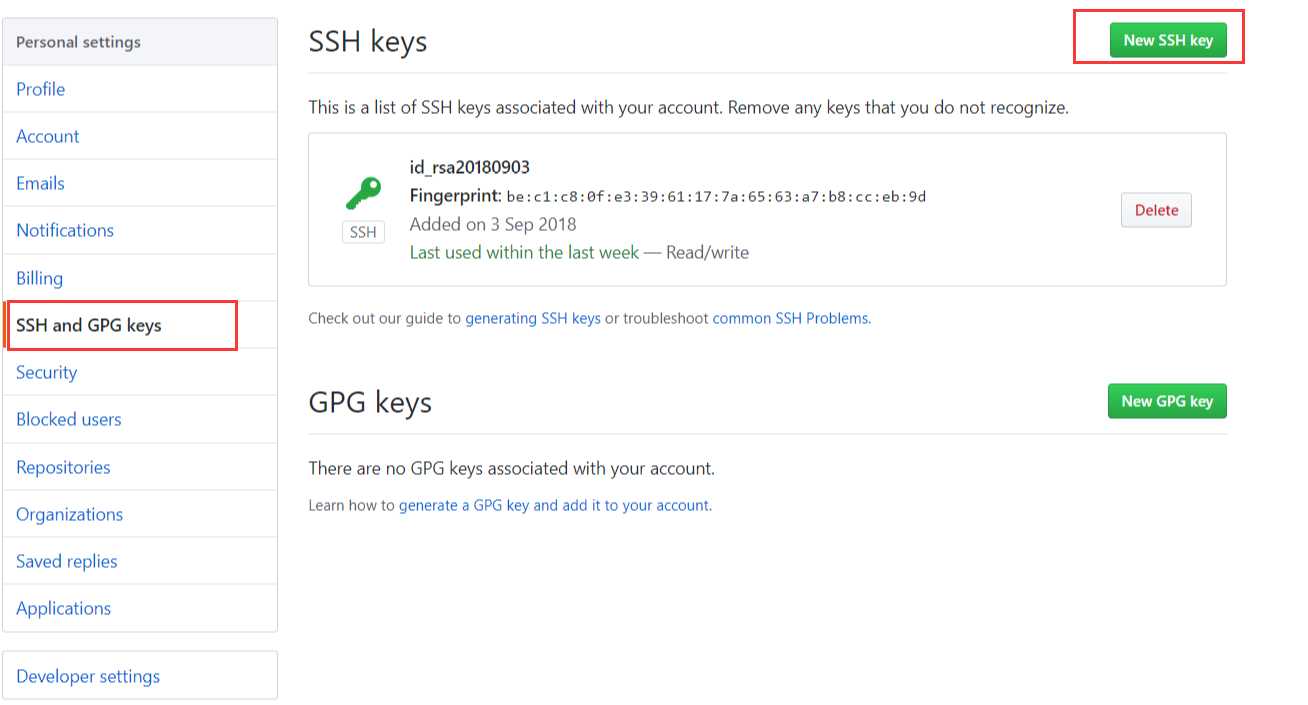
Task: Follow the generating SSH keys guide link
Action: click(x=533, y=318)
